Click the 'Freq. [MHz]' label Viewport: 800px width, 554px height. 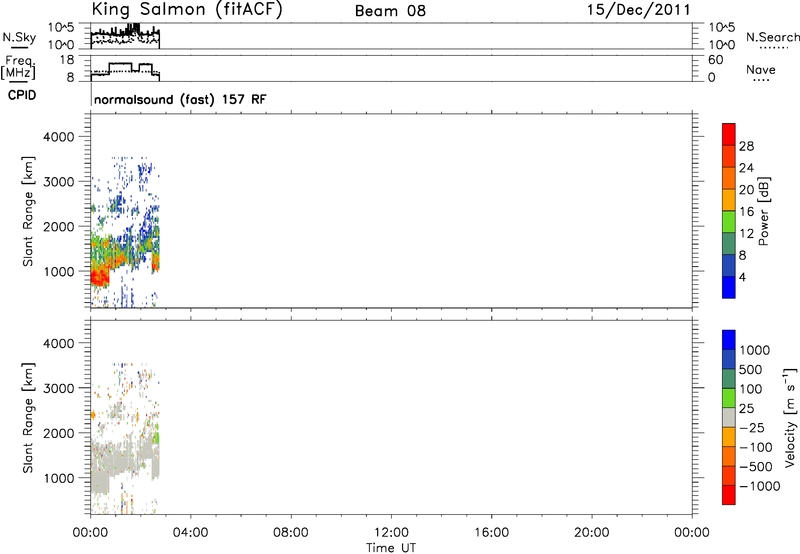18,67
